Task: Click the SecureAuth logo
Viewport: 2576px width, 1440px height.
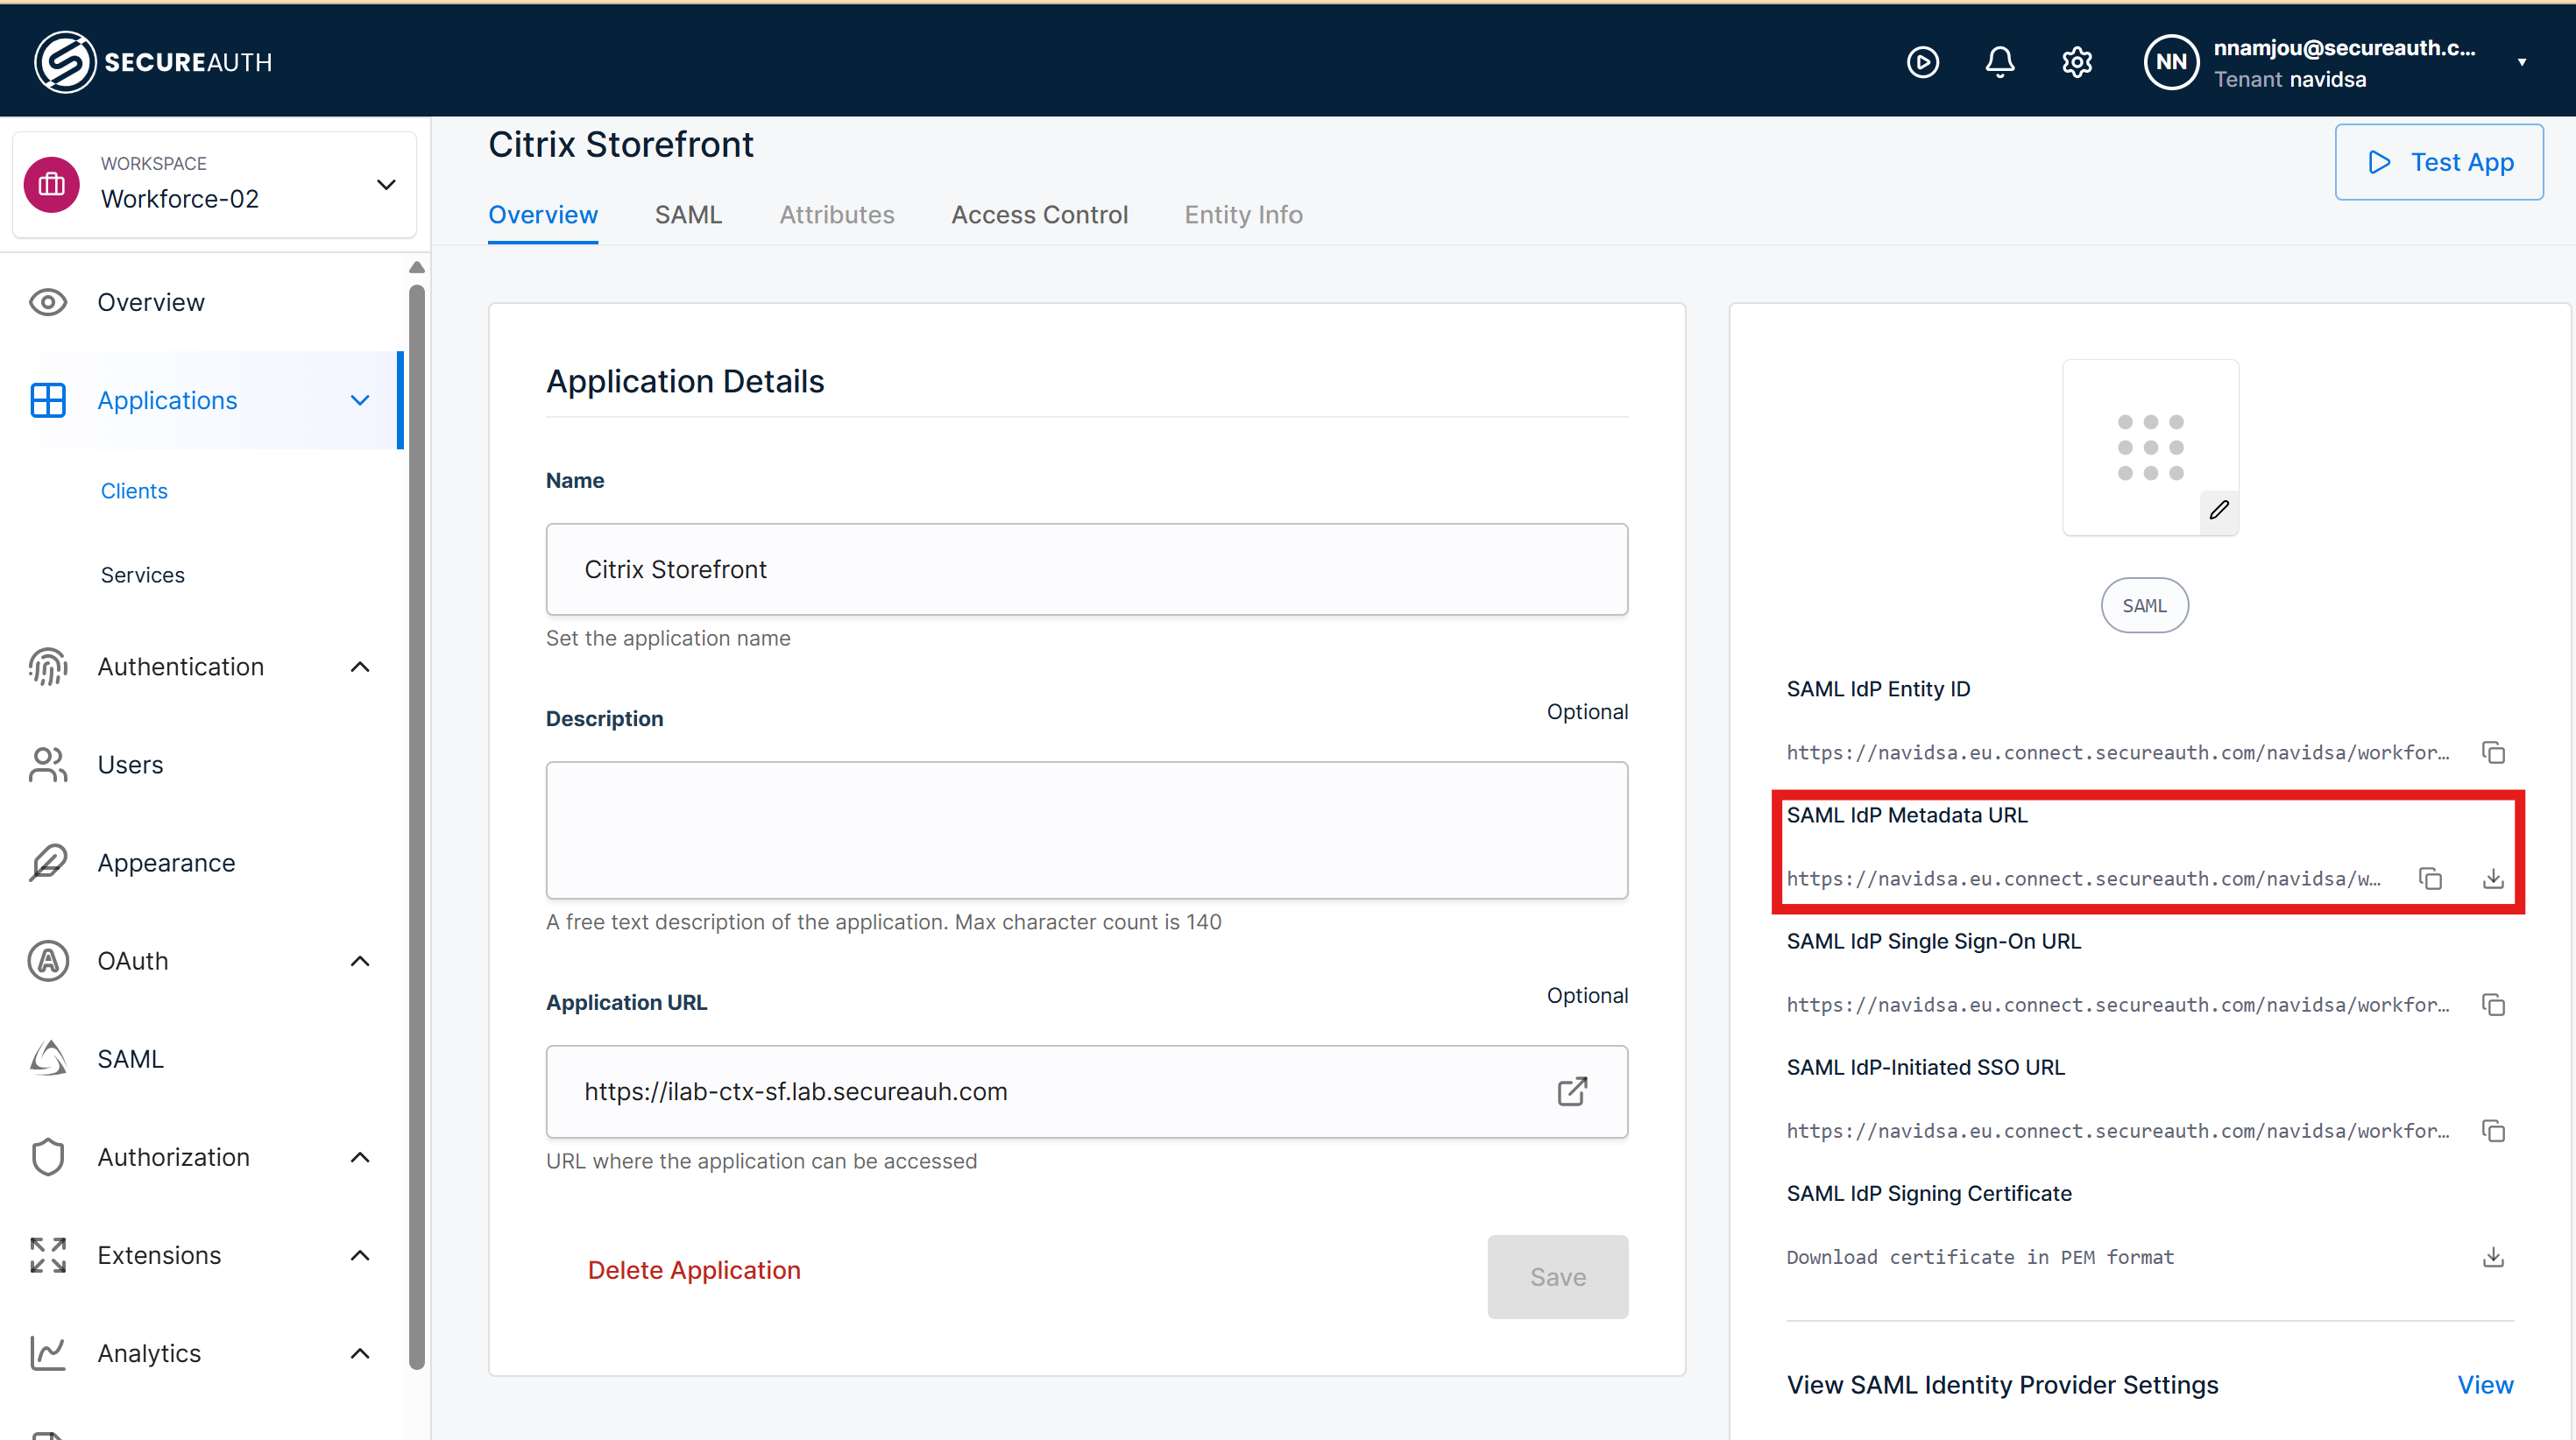Action: tap(153, 62)
